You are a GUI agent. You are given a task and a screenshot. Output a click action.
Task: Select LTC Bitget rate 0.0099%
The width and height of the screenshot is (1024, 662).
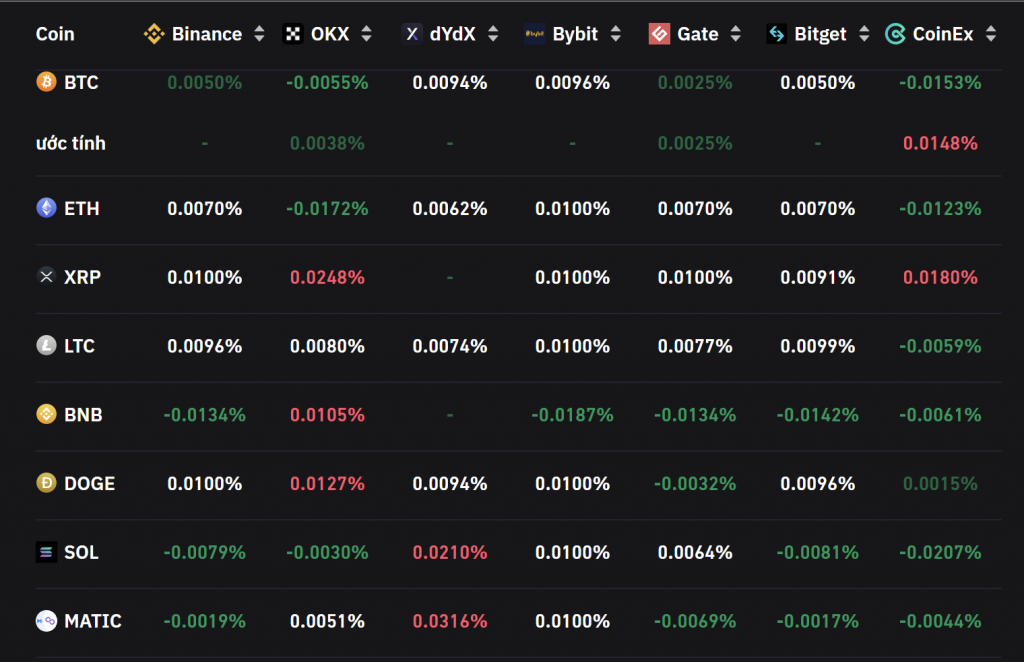[818, 345]
